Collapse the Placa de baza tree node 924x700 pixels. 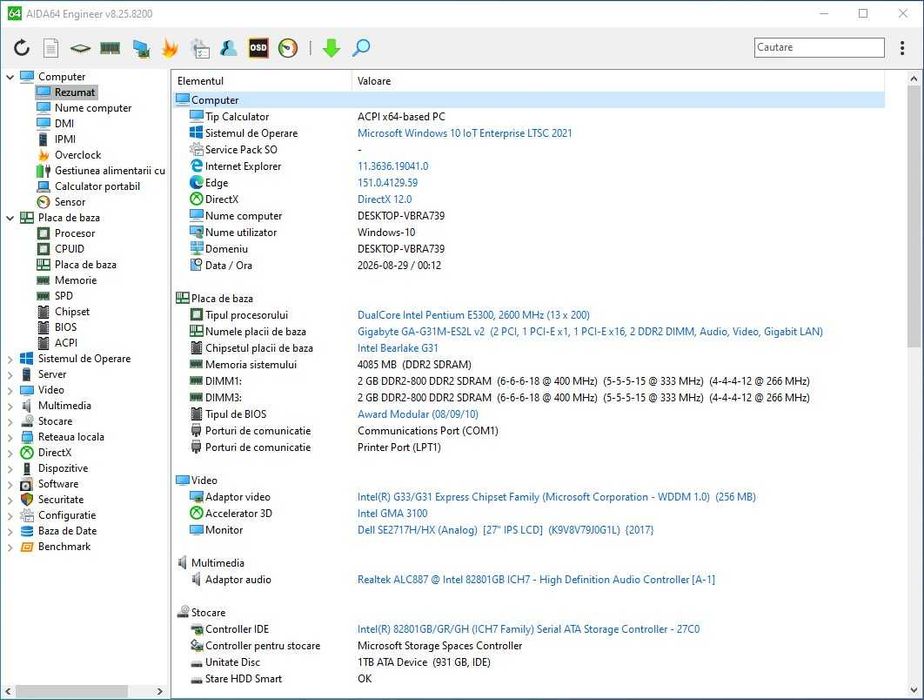click(10, 218)
